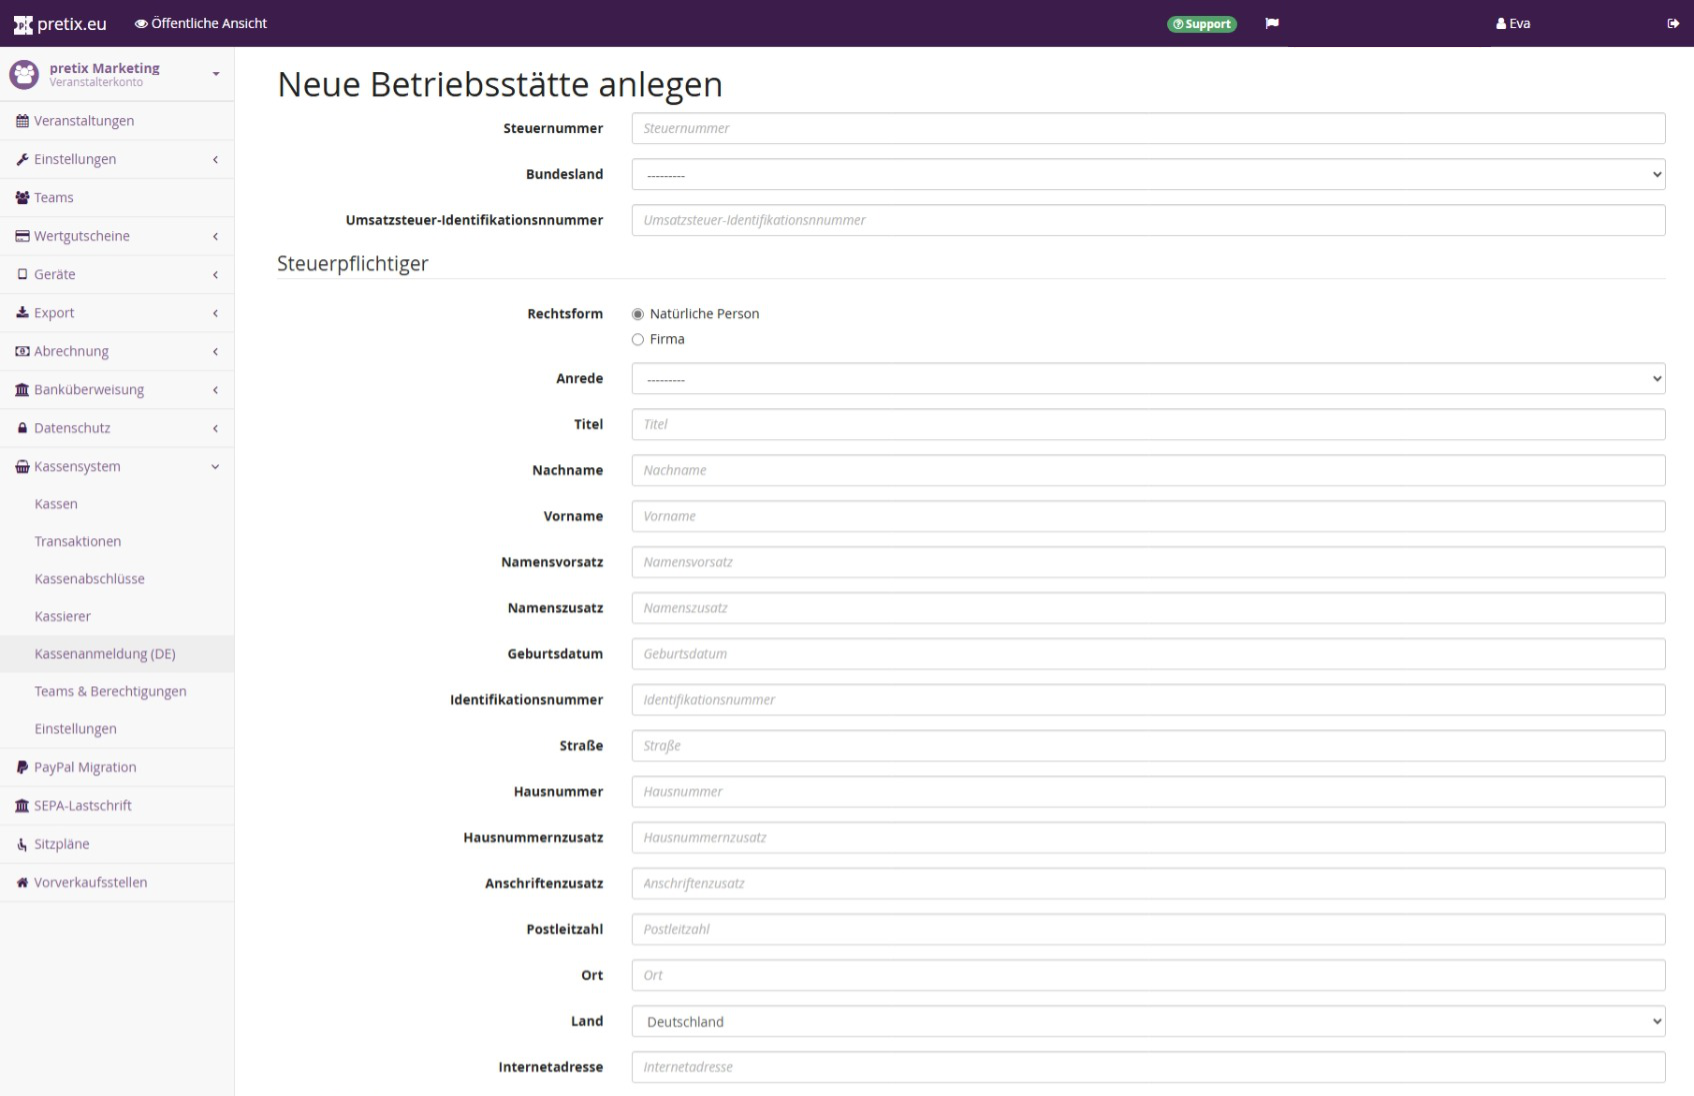Click the PayPal icon in sidebar
Image resolution: width=1694 pixels, height=1096 pixels.
[x=22, y=768]
